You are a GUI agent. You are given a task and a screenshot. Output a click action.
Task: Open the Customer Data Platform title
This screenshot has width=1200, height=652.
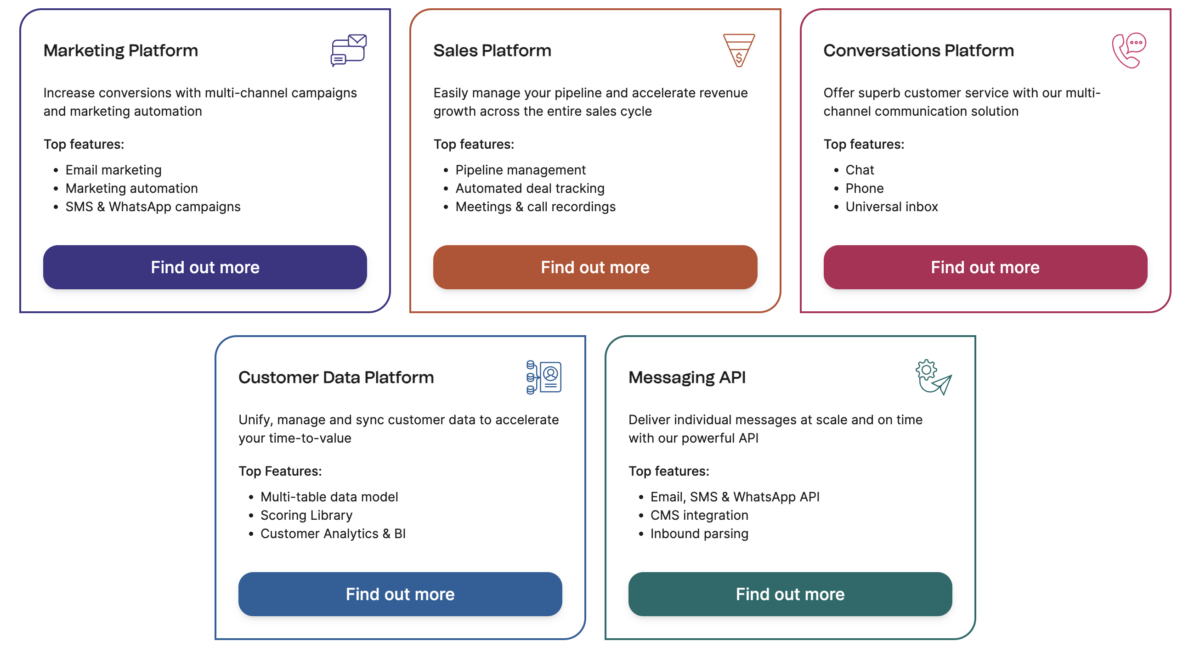336,378
